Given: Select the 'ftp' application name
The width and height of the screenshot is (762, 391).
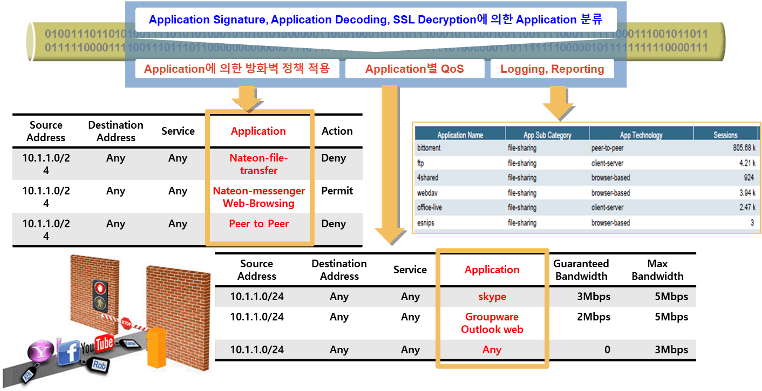Looking at the screenshot, I should click(420, 163).
